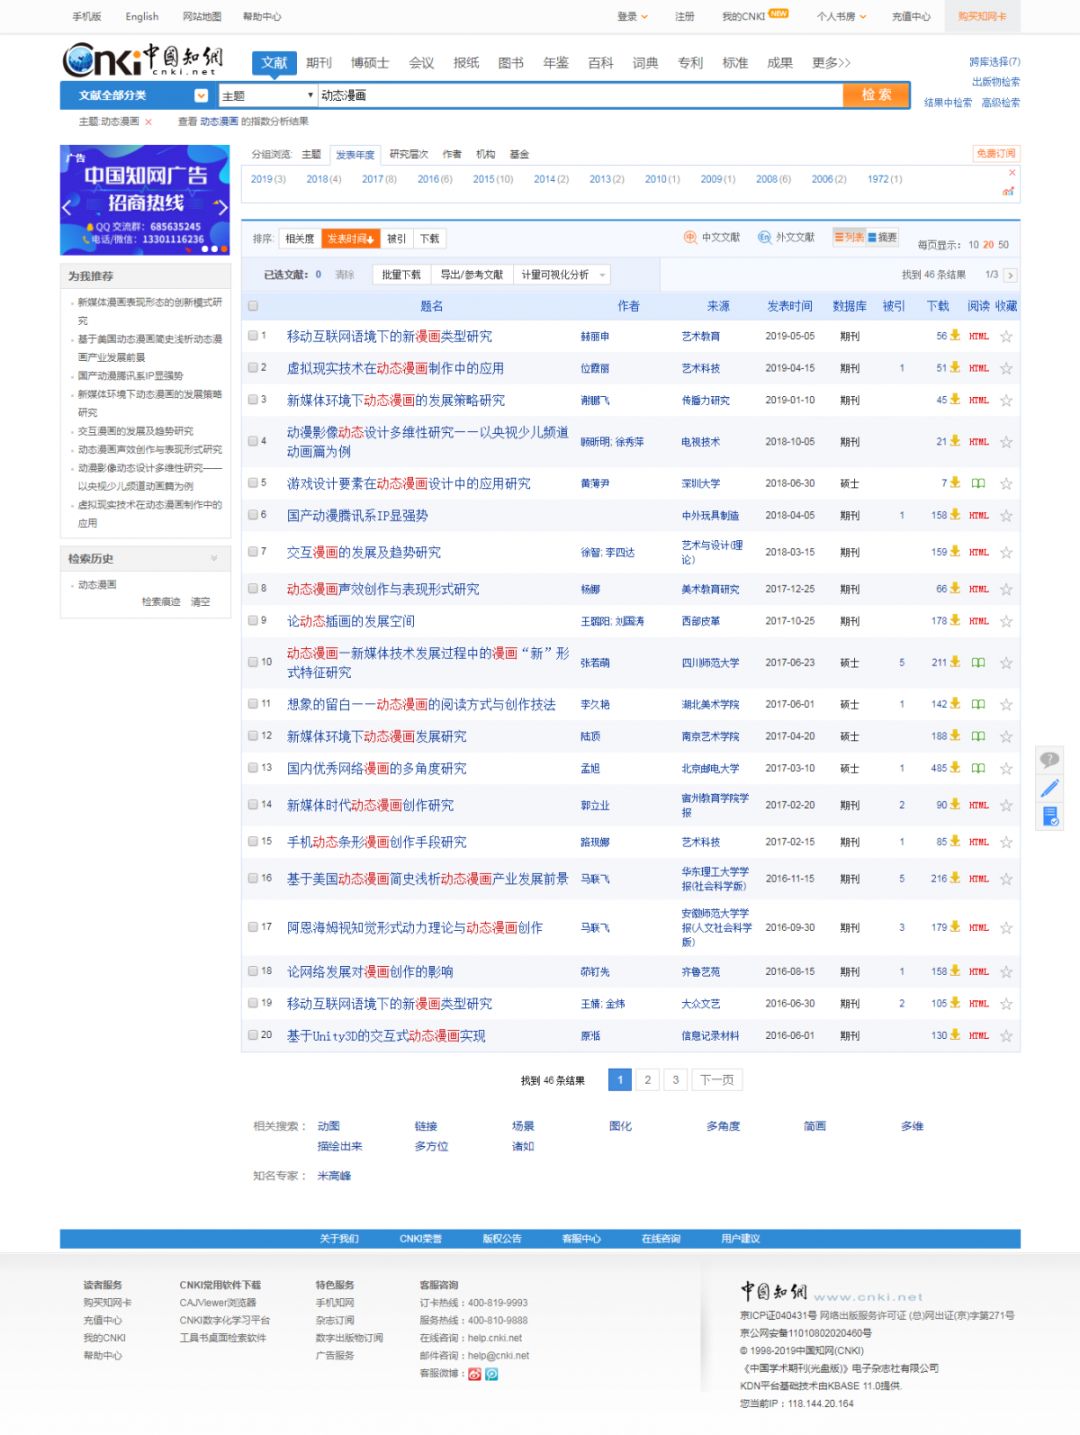Open the 登录 dropdown in top bar
Viewport: 1080px width, 1435px height.
point(632,16)
